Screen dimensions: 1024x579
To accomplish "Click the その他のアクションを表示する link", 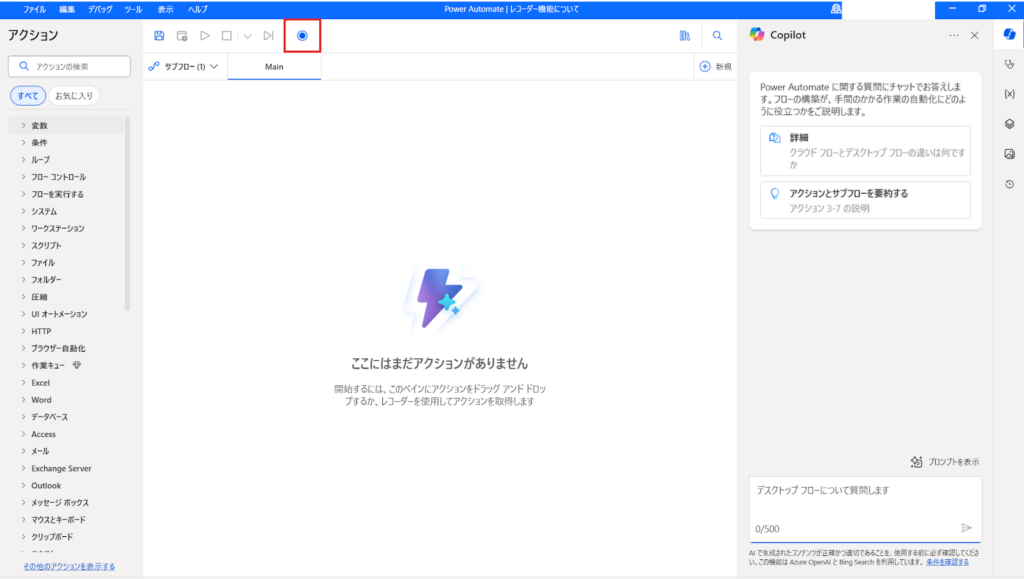I will [61, 566].
